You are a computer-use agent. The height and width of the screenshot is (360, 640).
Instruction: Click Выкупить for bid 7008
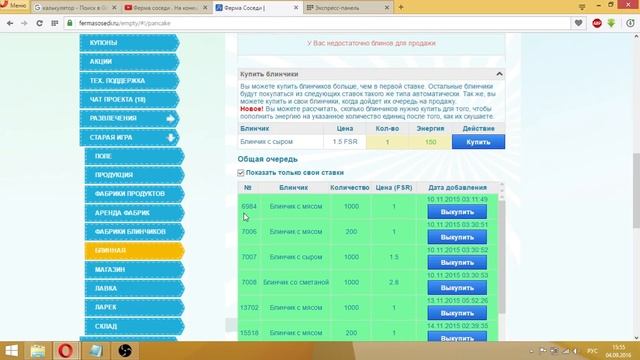(457, 288)
